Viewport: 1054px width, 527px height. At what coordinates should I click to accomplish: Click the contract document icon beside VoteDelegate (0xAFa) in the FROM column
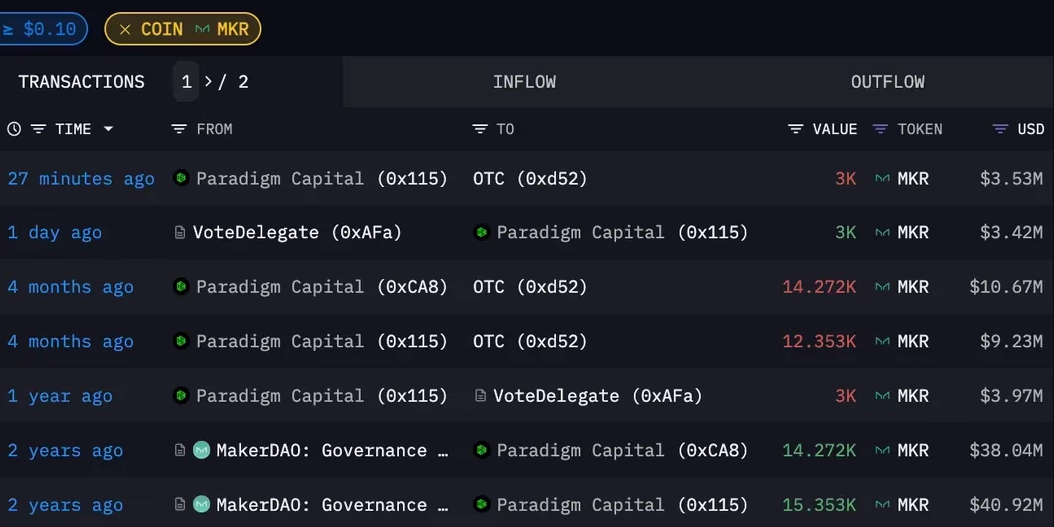point(179,233)
